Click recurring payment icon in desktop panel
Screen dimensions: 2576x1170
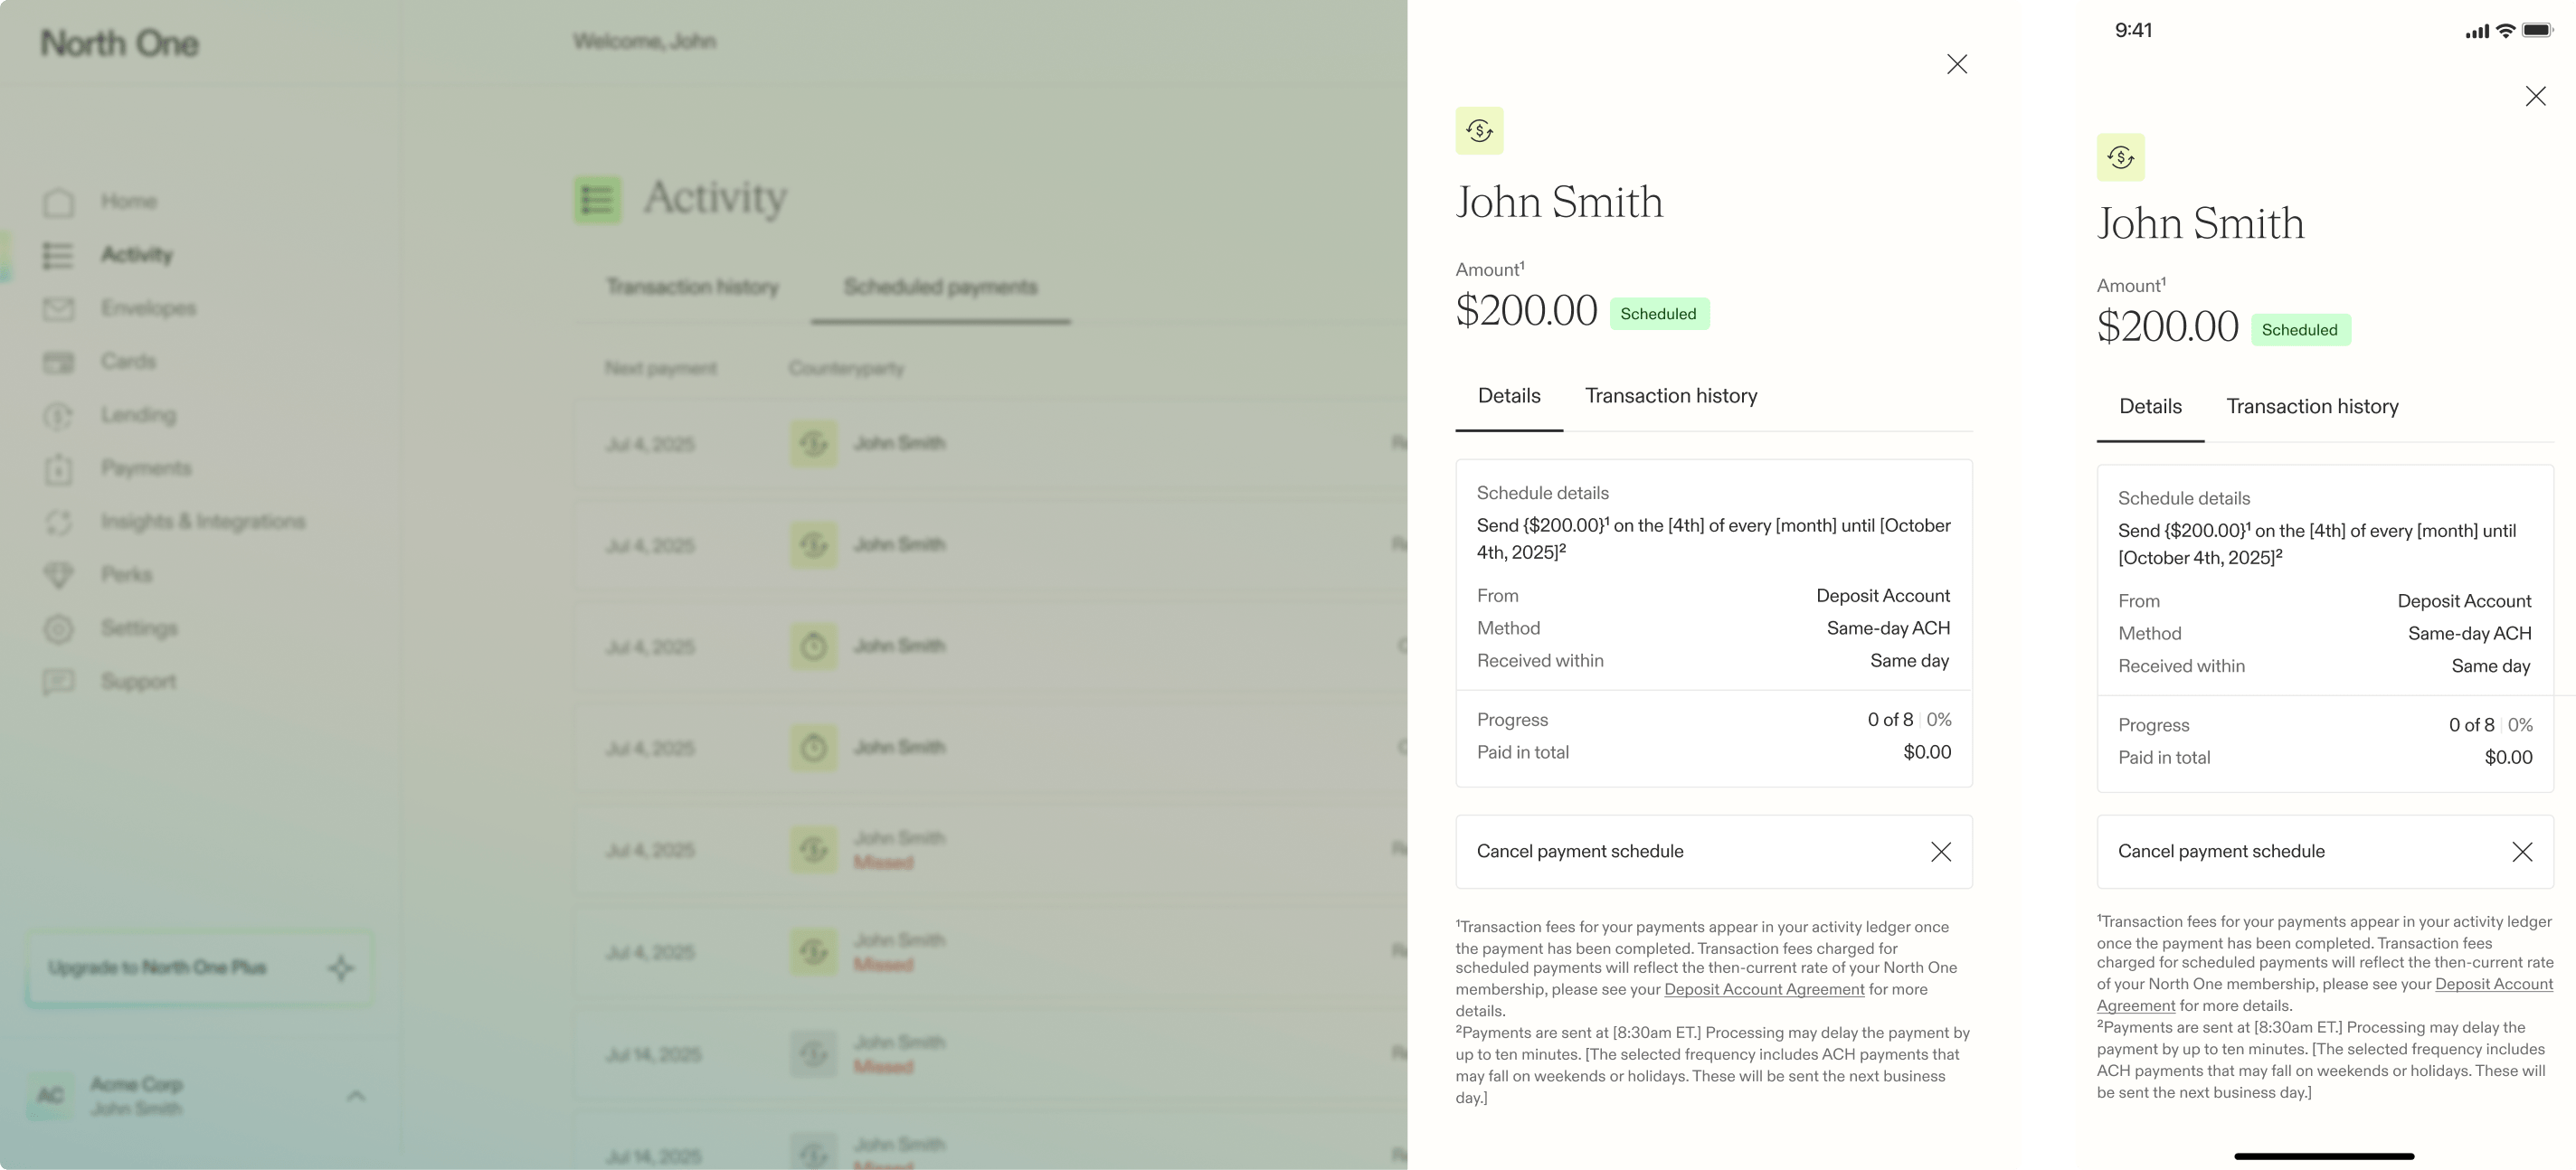click(1479, 131)
